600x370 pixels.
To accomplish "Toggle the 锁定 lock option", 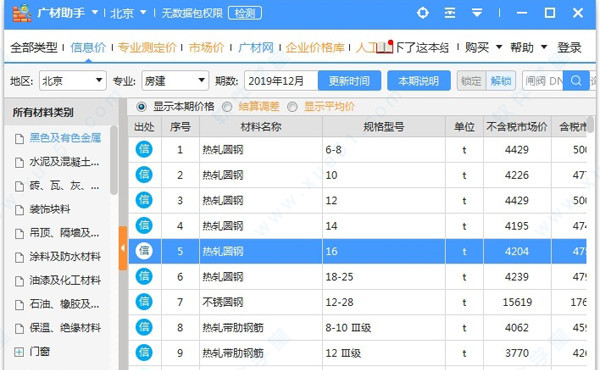I will pyautogui.click(x=471, y=81).
